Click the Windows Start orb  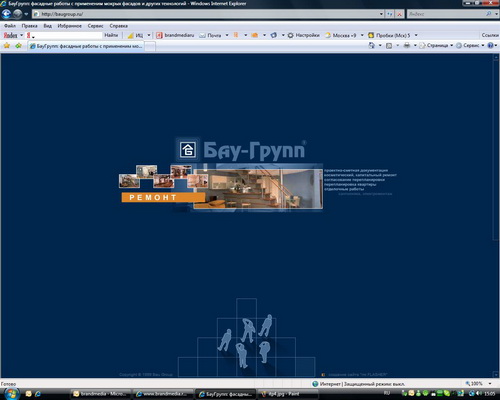pos(11,394)
